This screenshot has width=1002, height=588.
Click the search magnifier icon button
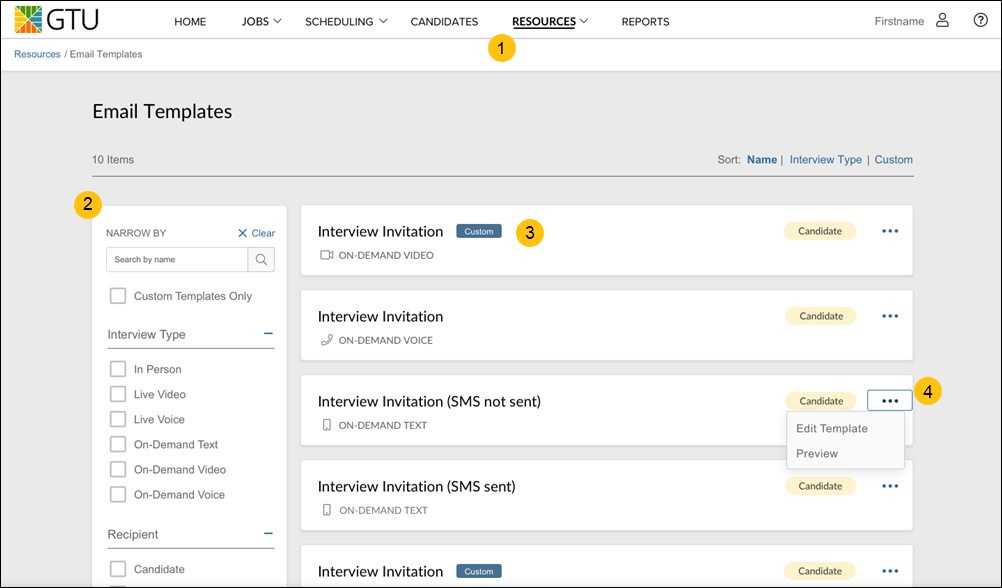pos(261,260)
